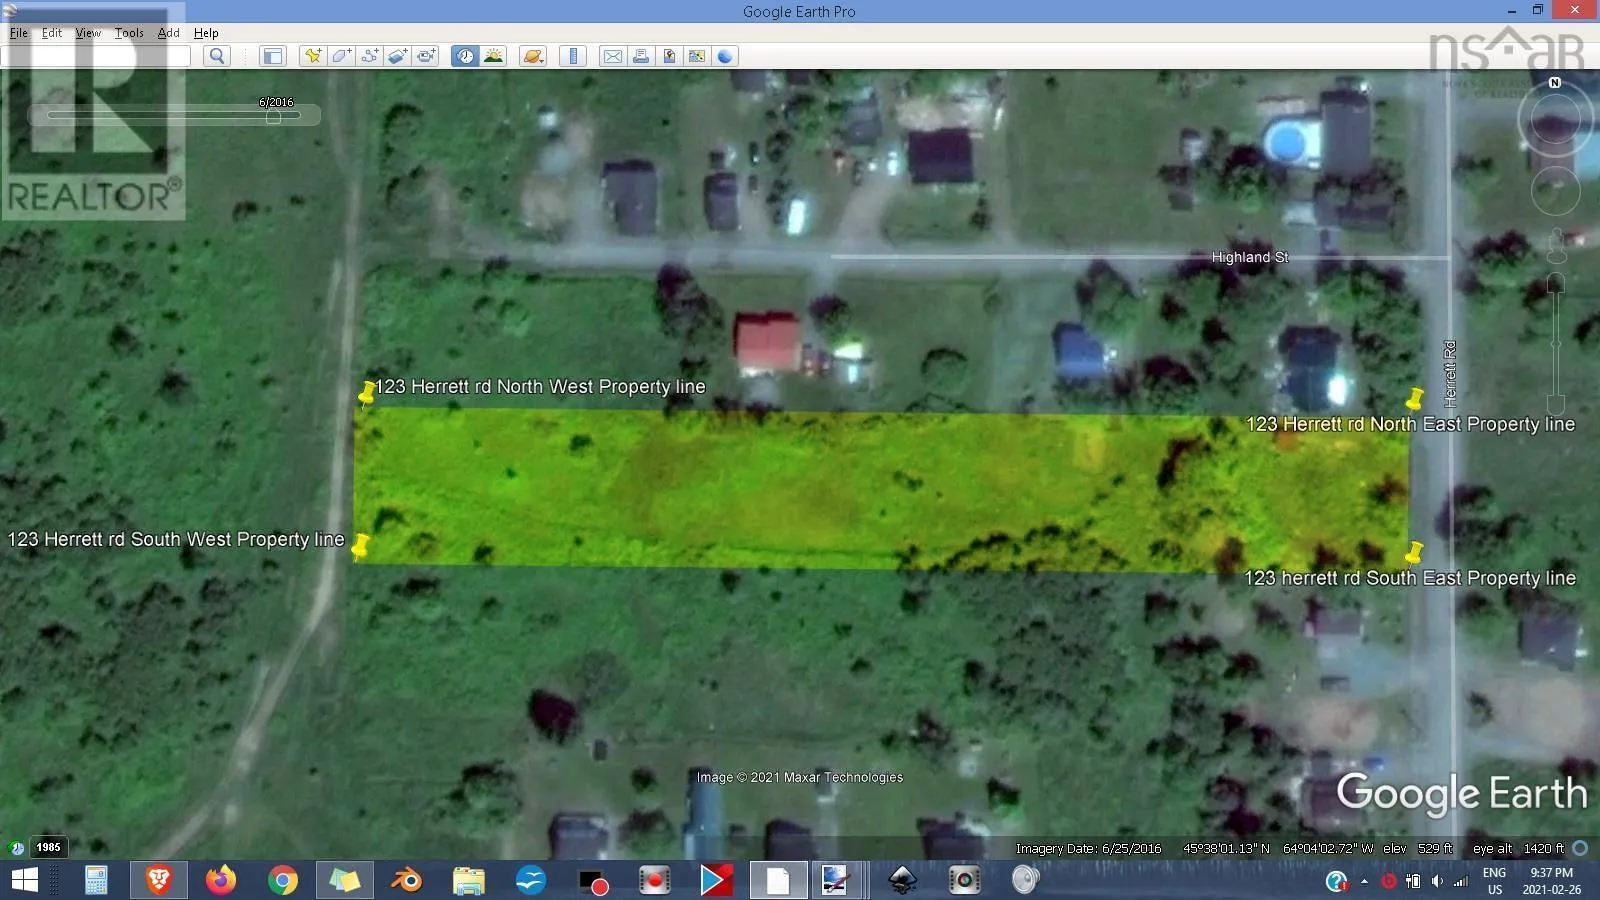Toggle the sidebar panel visibility
This screenshot has height=900, width=1600.
click(x=272, y=56)
